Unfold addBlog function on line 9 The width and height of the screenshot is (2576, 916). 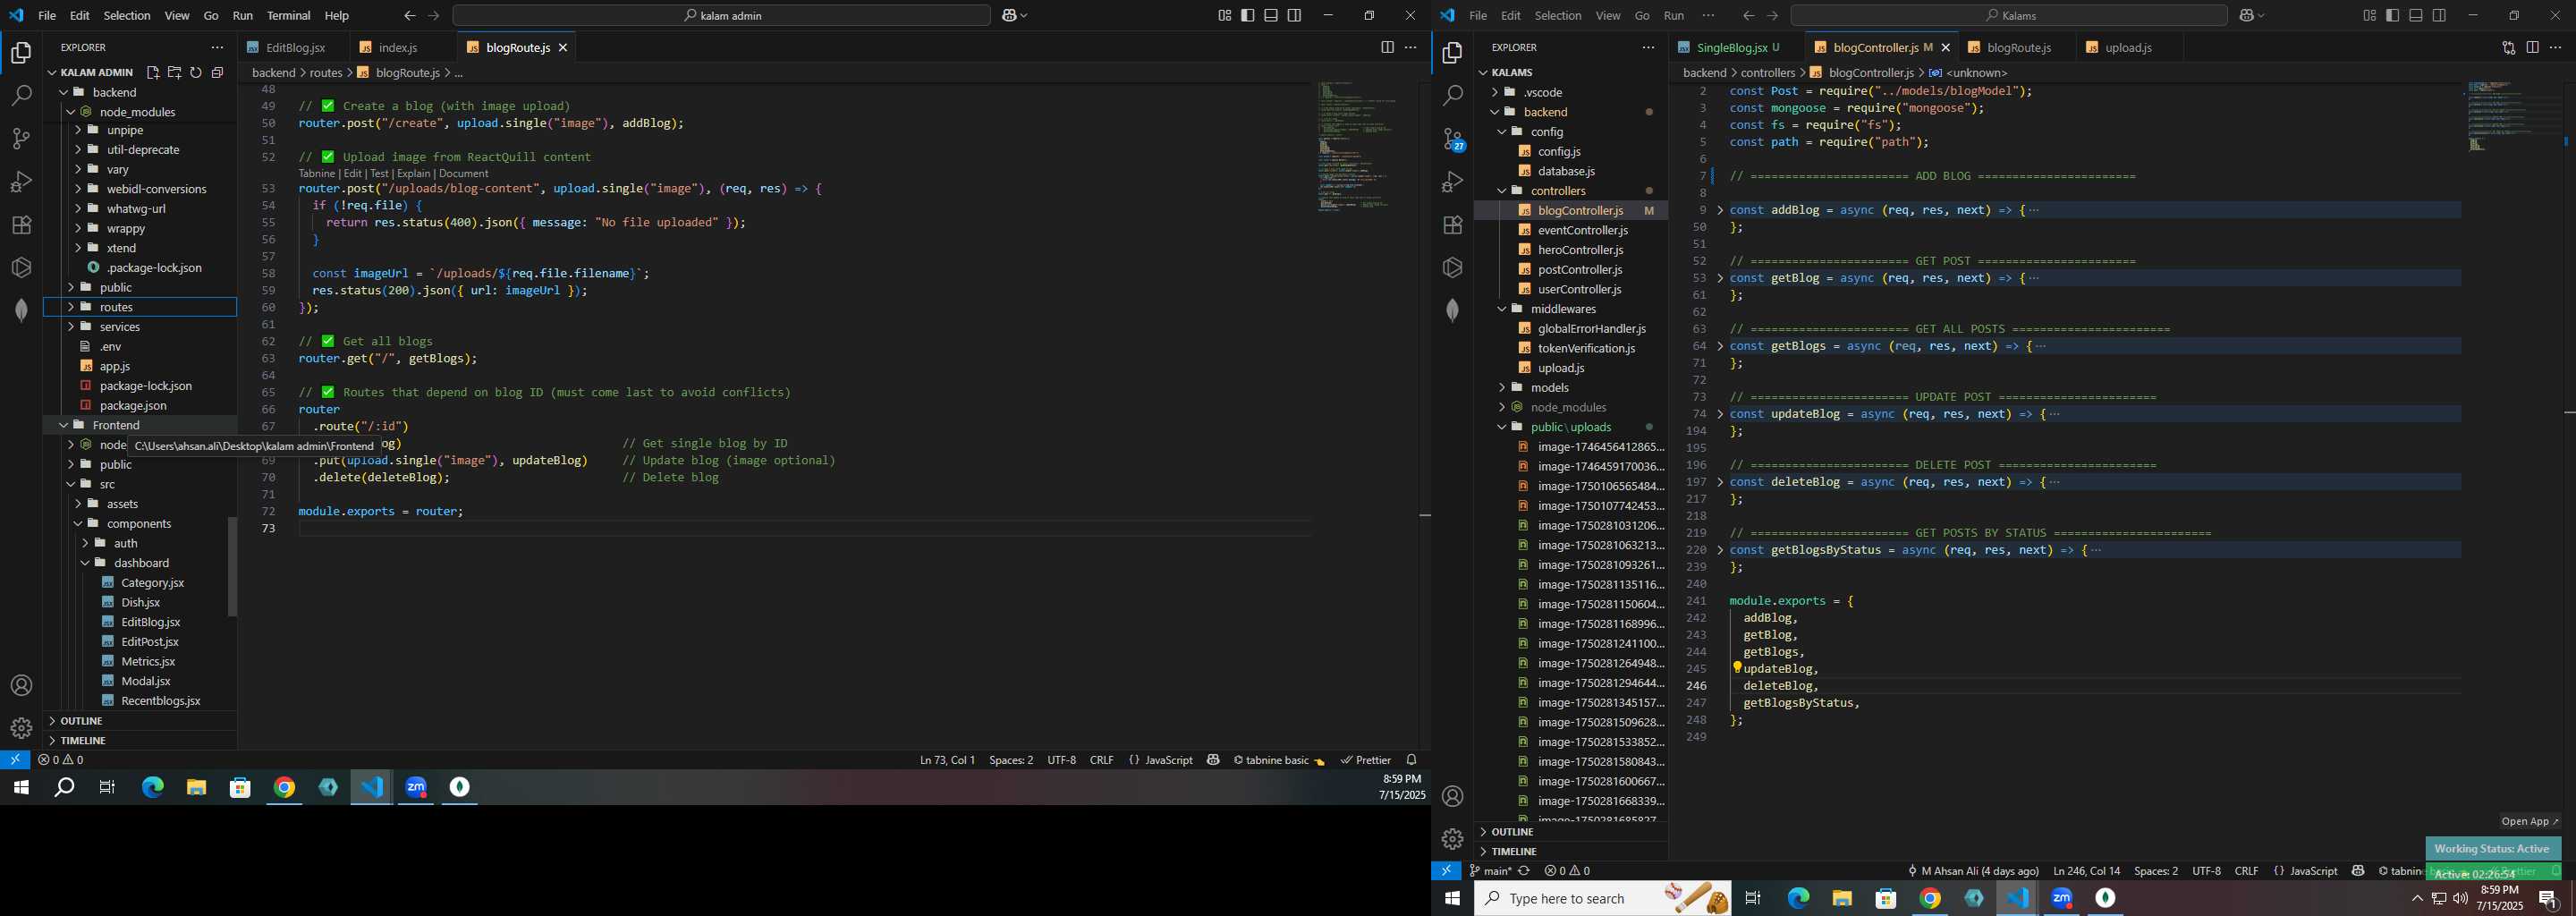coord(1720,210)
